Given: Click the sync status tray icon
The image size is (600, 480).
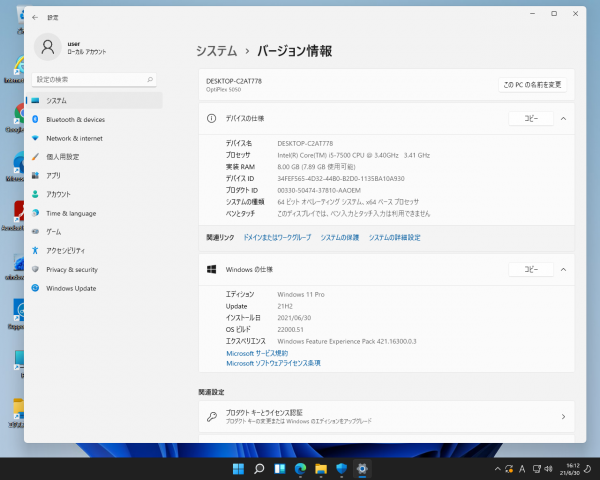Looking at the screenshot, I should click(x=509, y=469).
